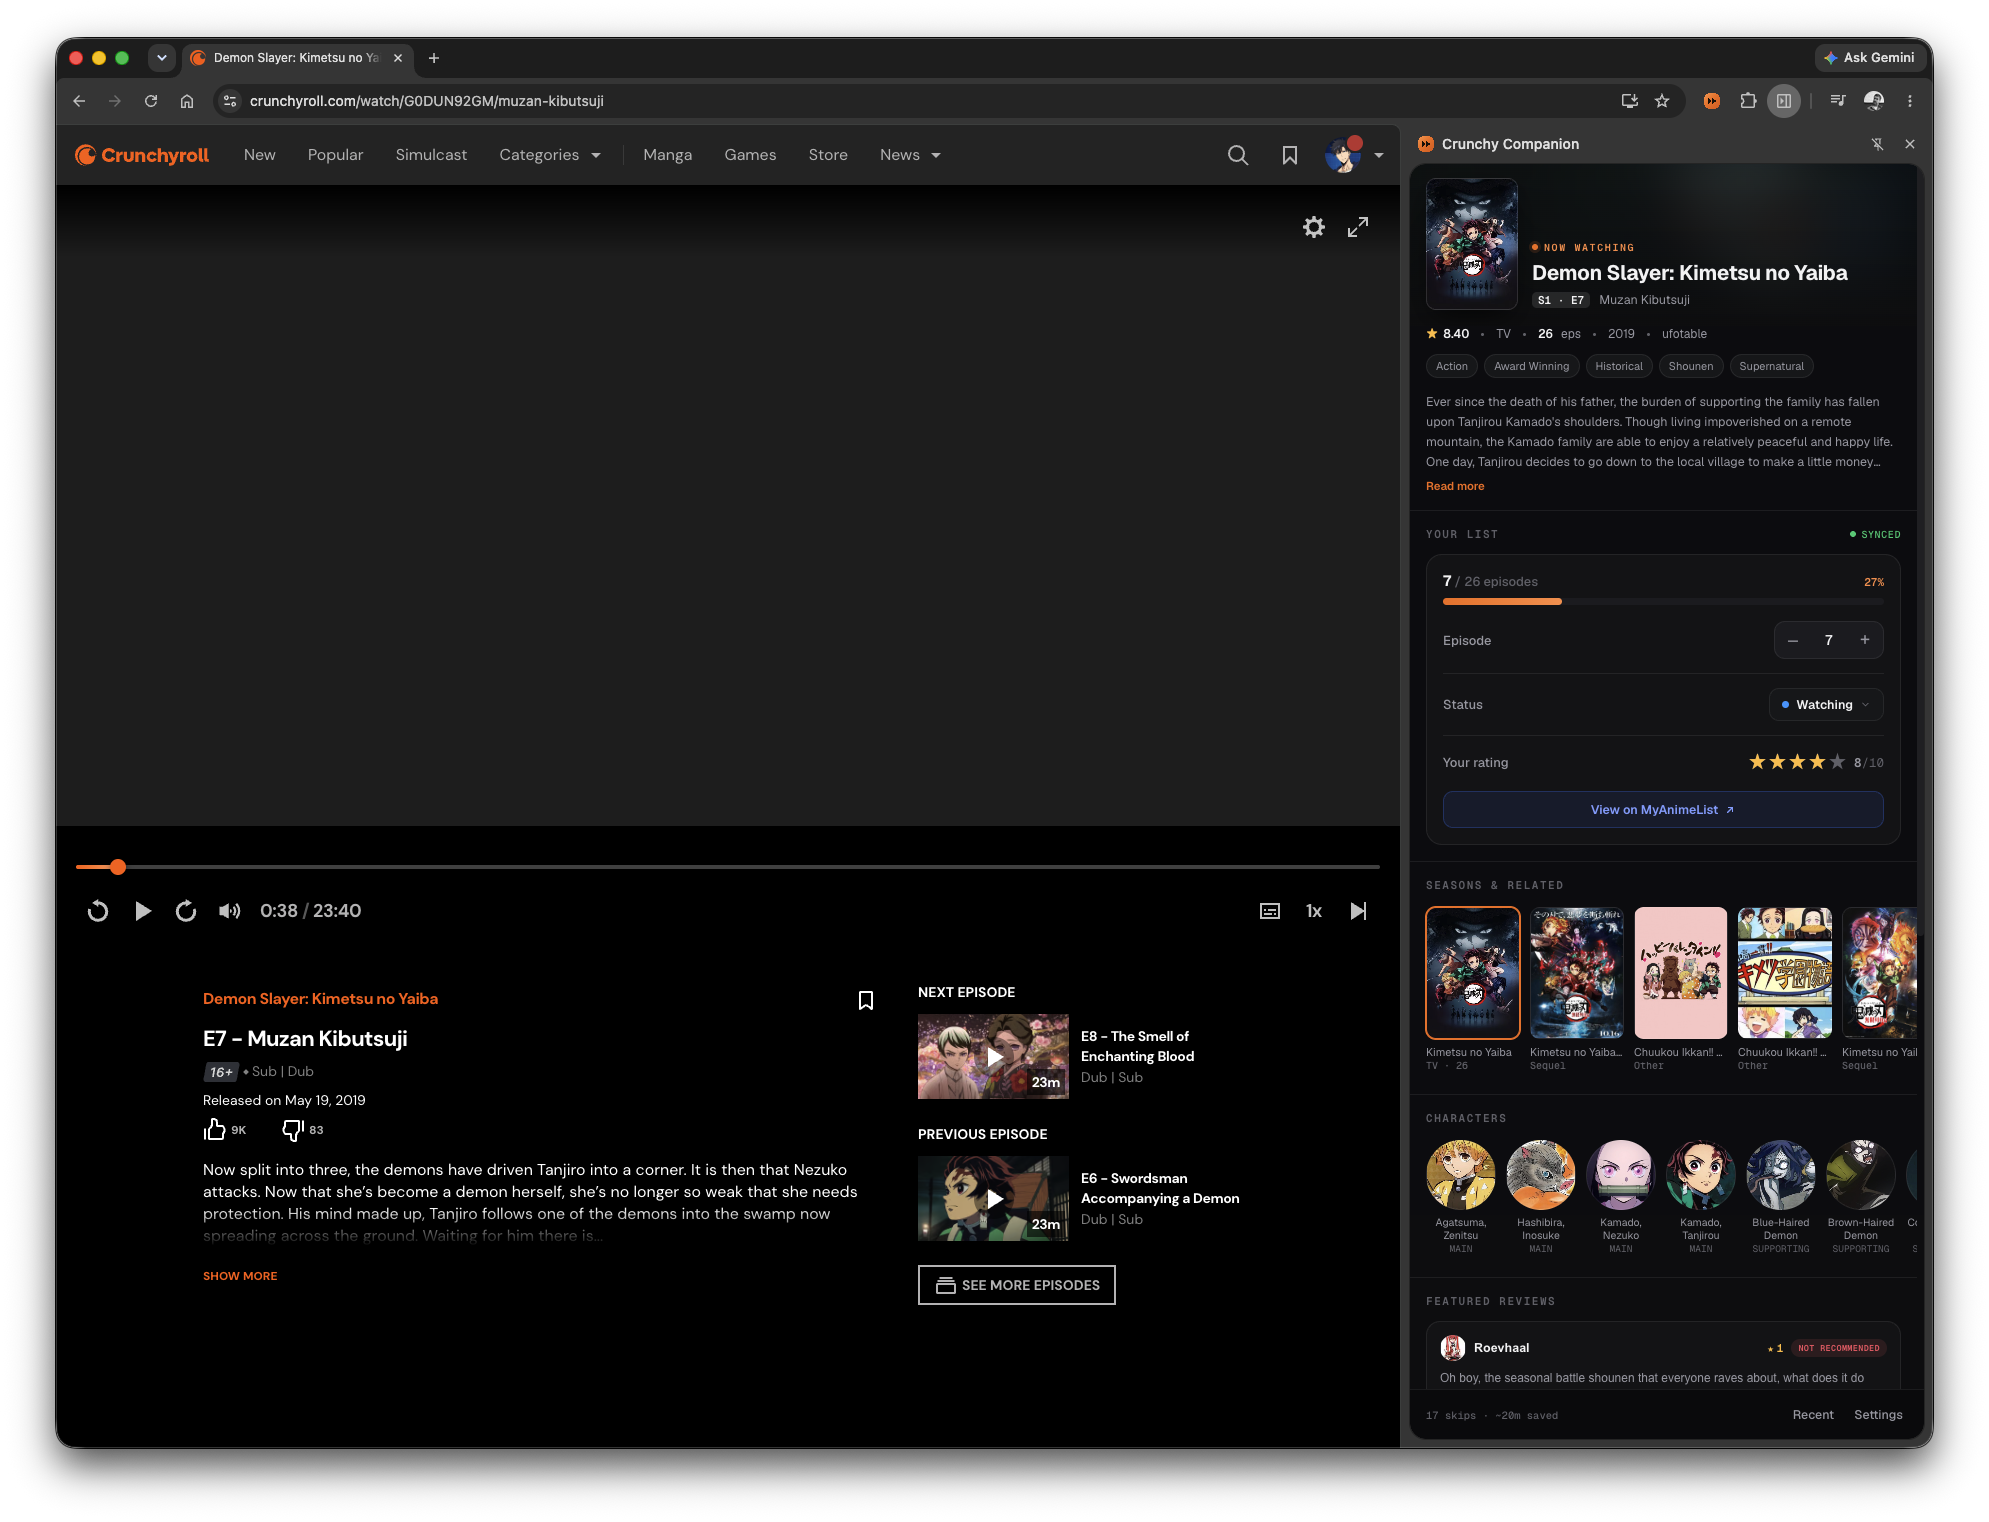The width and height of the screenshot is (1989, 1522).
Task: Click Ask Gemini button
Action: click(x=1868, y=58)
